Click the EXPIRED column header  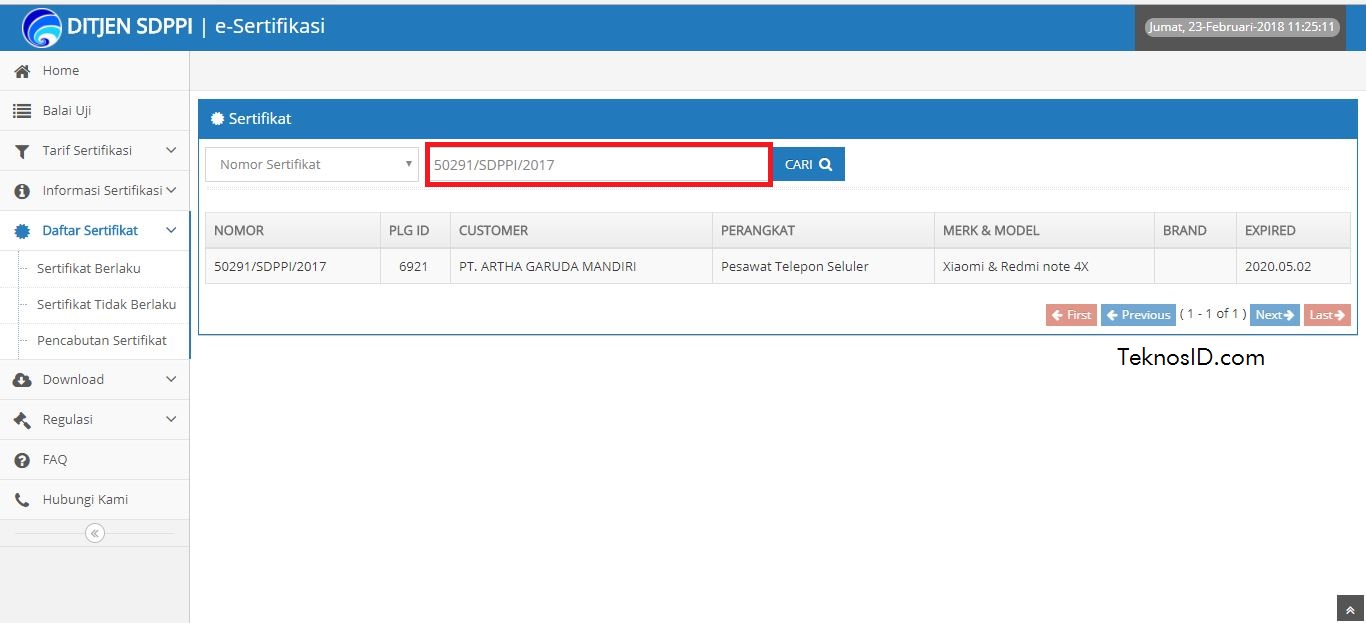pos(1294,230)
